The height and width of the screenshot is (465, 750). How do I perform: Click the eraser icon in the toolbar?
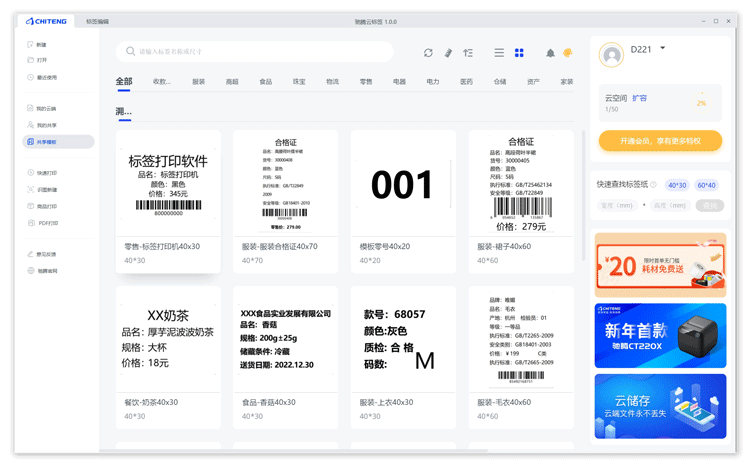pos(448,52)
